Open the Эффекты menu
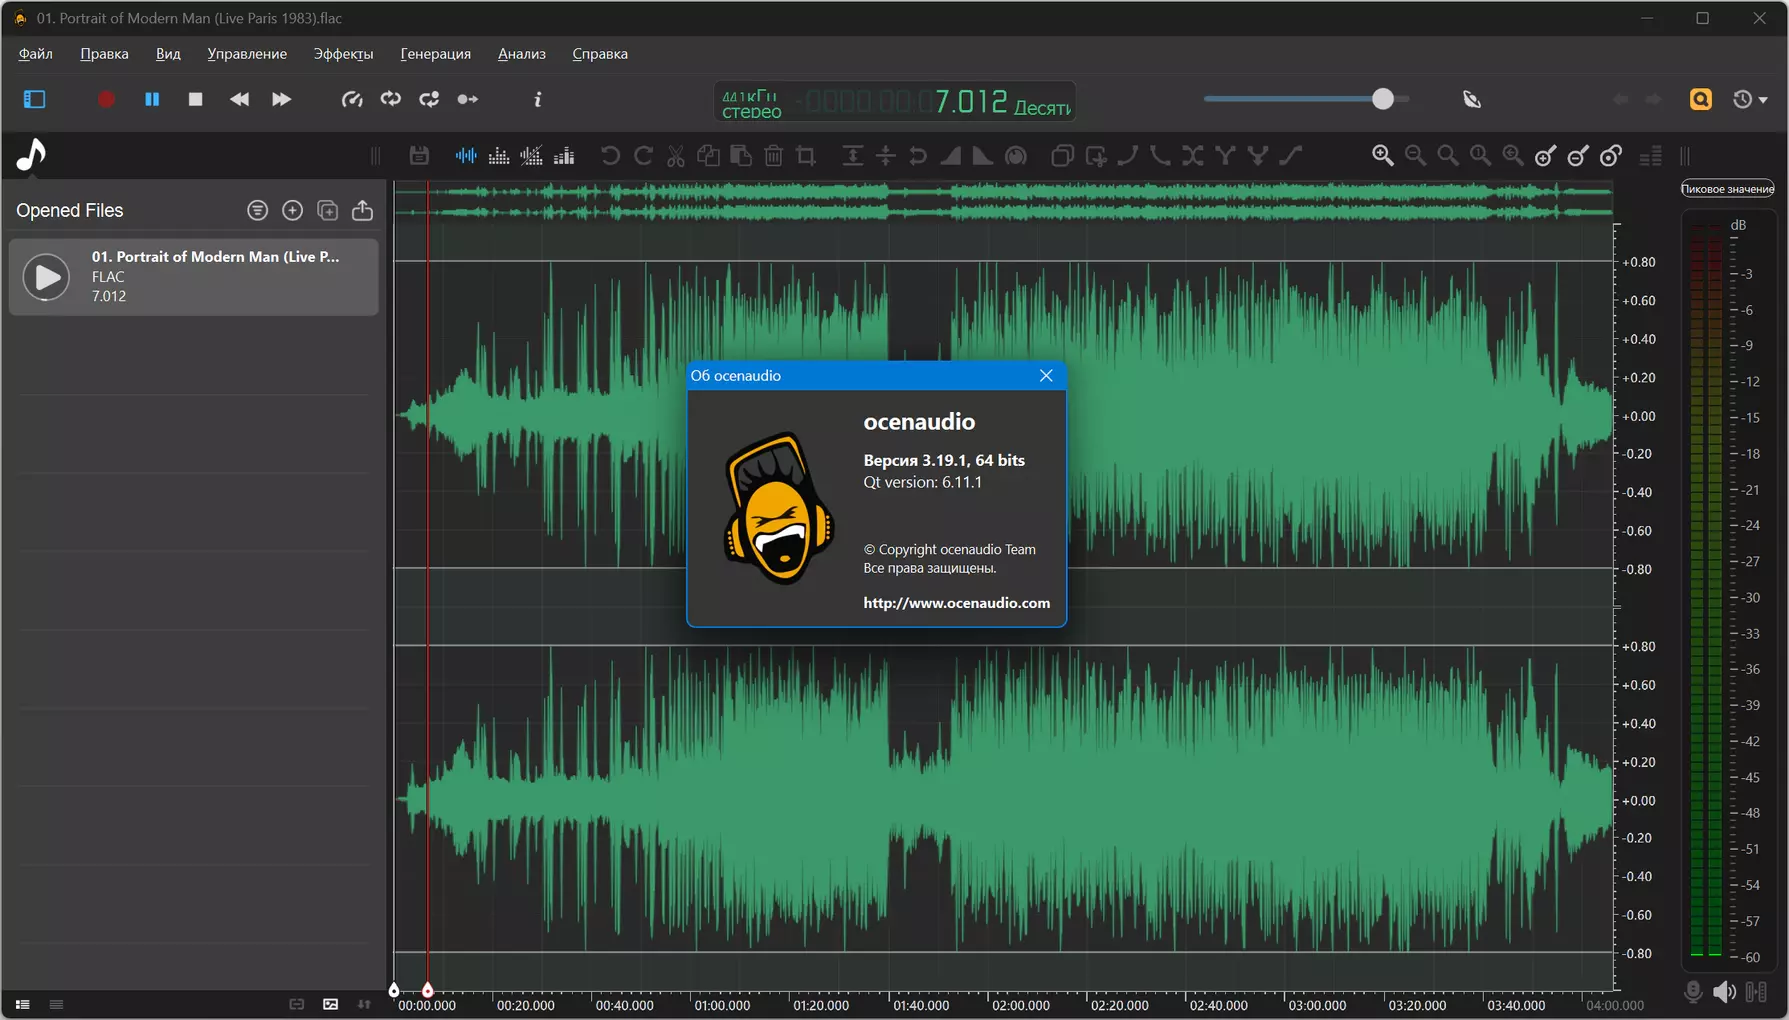Image resolution: width=1789 pixels, height=1020 pixels. pos(343,54)
